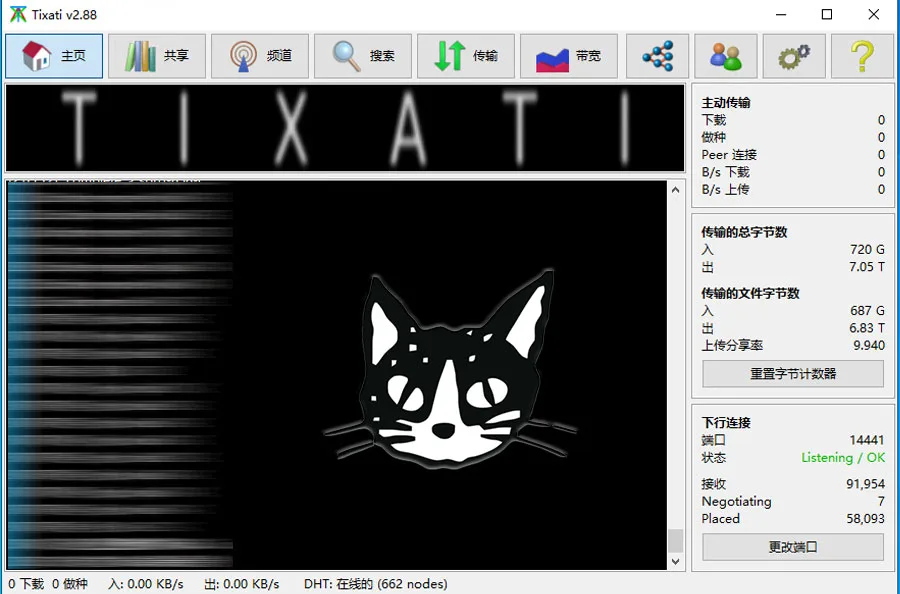Screen dimensions: 900x594
Task: Open the 传输 transfers tab
Action: tap(465, 56)
